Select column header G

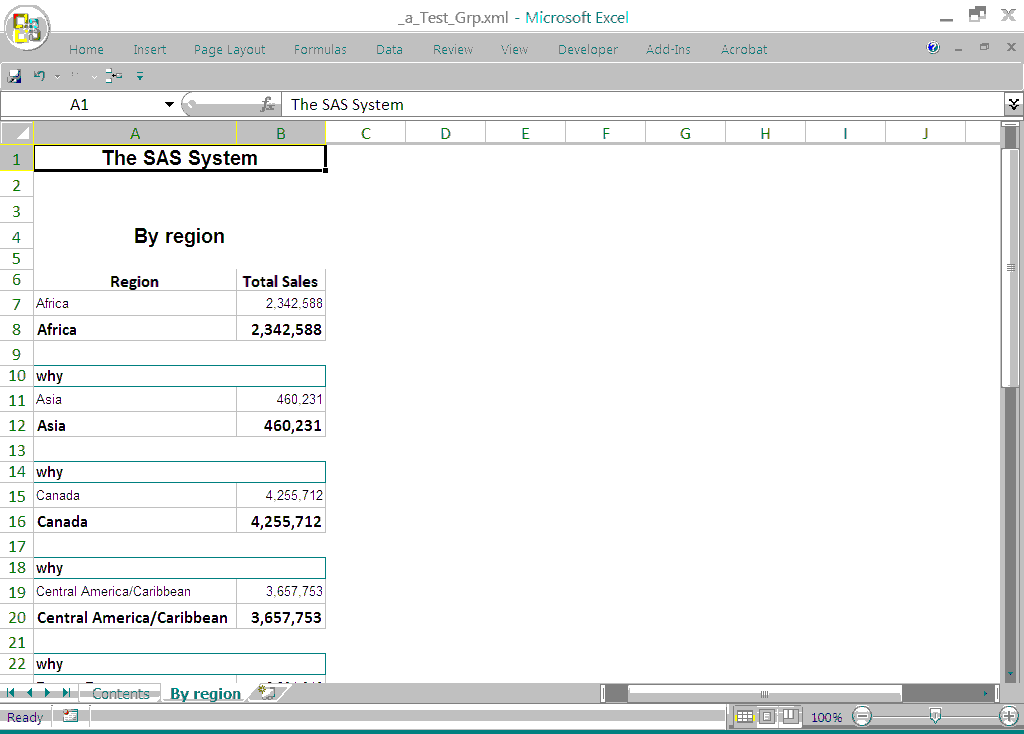pyautogui.click(x=685, y=133)
